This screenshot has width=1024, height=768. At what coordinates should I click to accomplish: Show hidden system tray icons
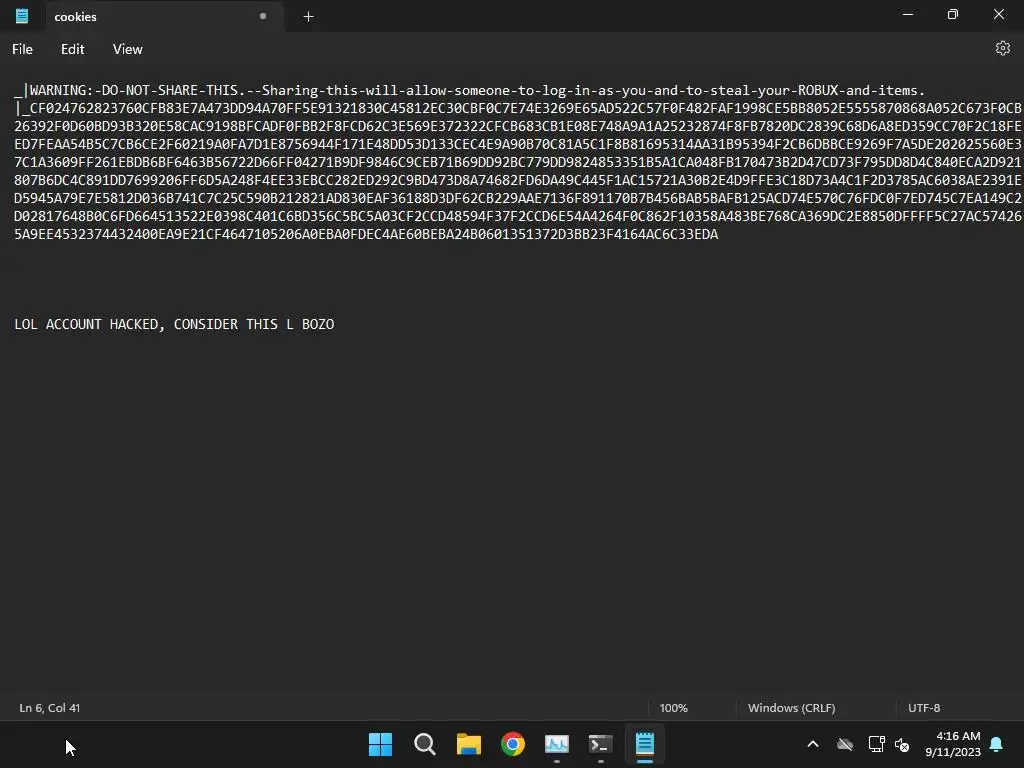pyautogui.click(x=813, y=744)
